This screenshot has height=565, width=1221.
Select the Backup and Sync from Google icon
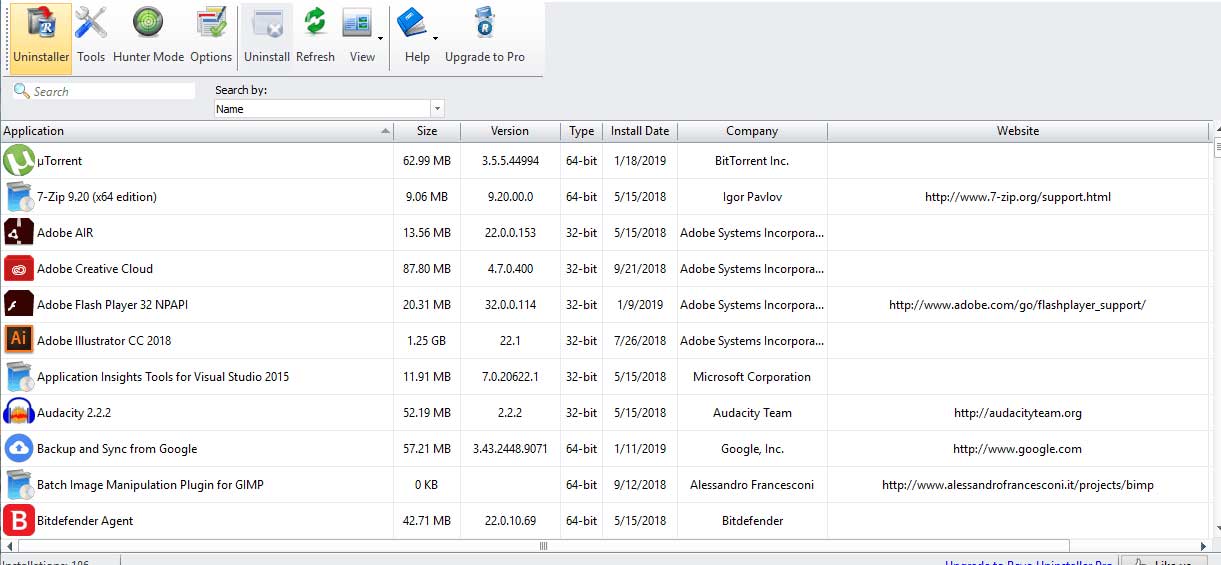click(18, 449)
